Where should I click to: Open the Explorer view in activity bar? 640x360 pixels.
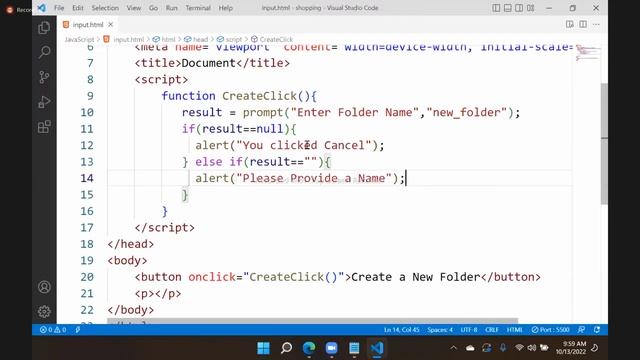pyautogui.click(x=44, y=28)
